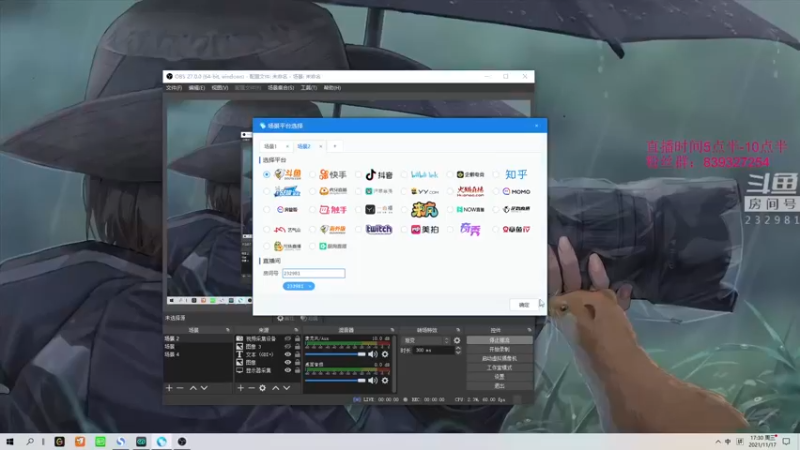The width and height of the screenshot is (800, 450).
Task: Open the 麦克风/Aux channel gear settings
Action: click(385, 354)
